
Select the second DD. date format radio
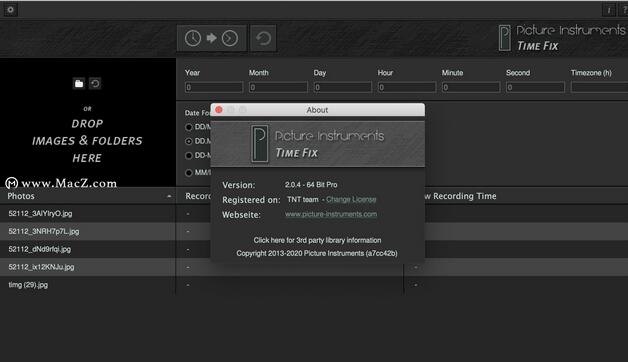189,141
